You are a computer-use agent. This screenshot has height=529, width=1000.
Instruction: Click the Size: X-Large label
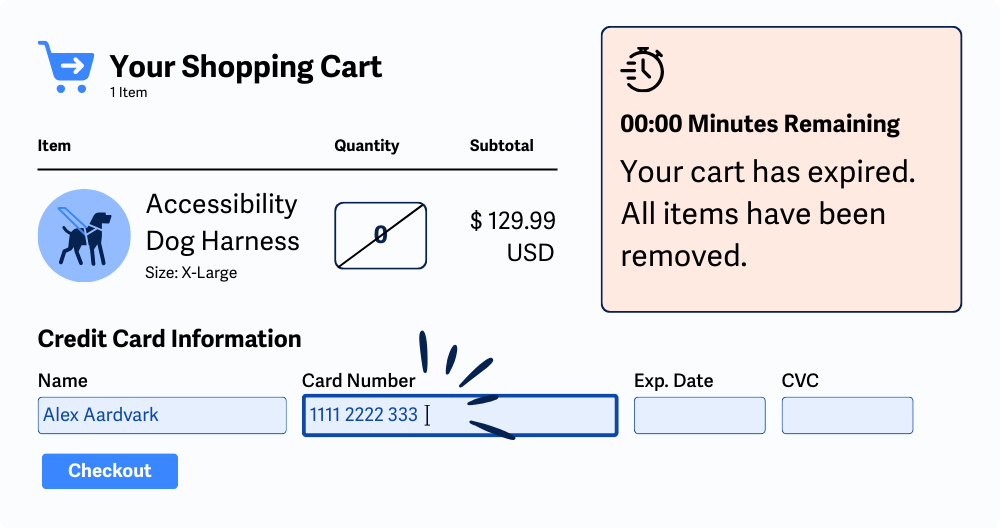[x=191, y=272]
